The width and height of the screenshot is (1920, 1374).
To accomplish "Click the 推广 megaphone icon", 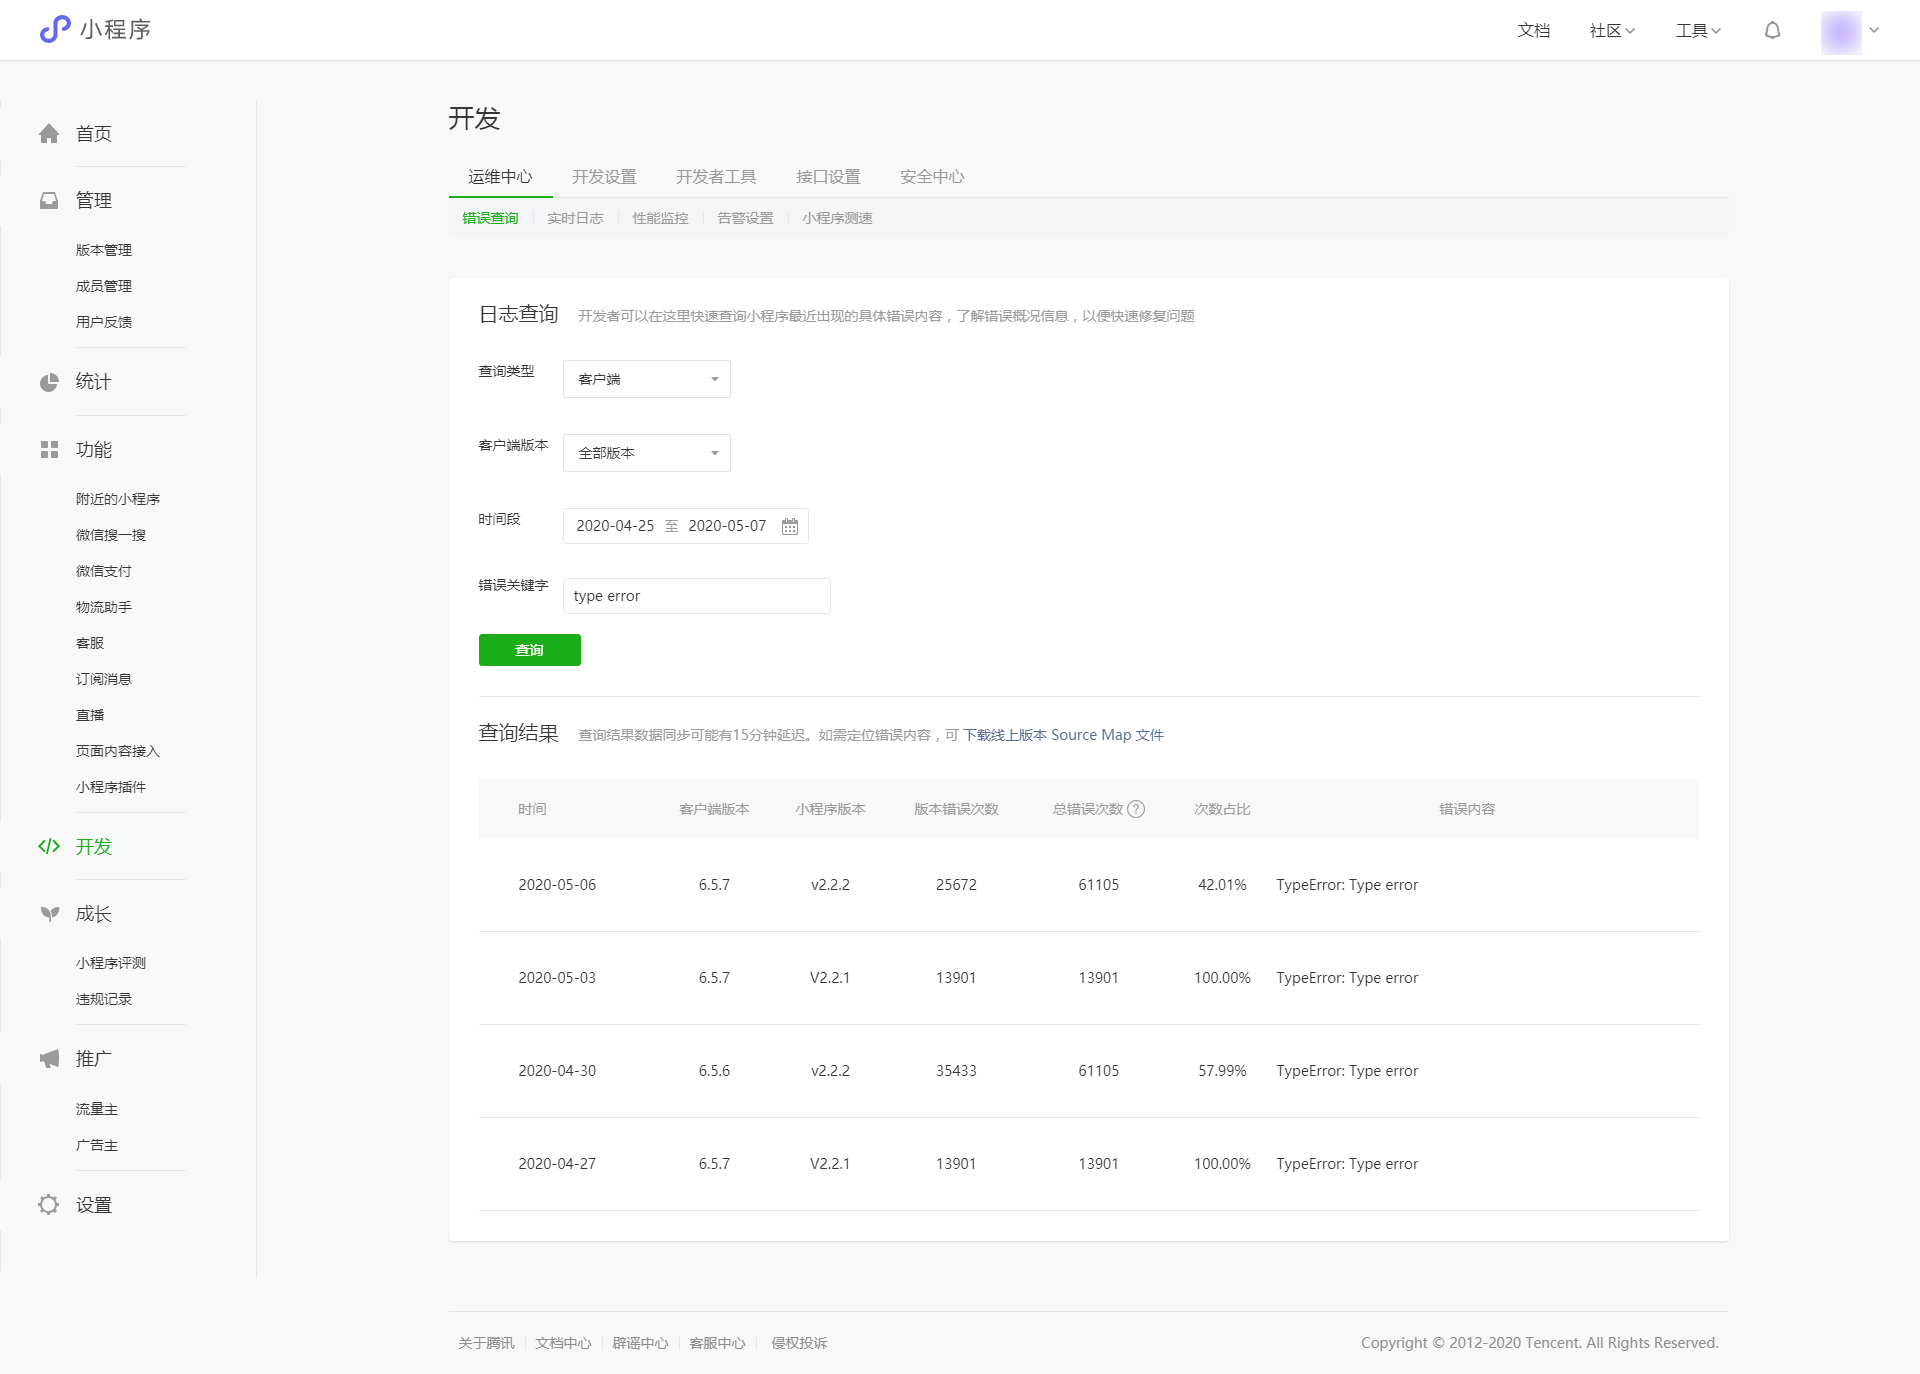I will tap(49, 1059).
